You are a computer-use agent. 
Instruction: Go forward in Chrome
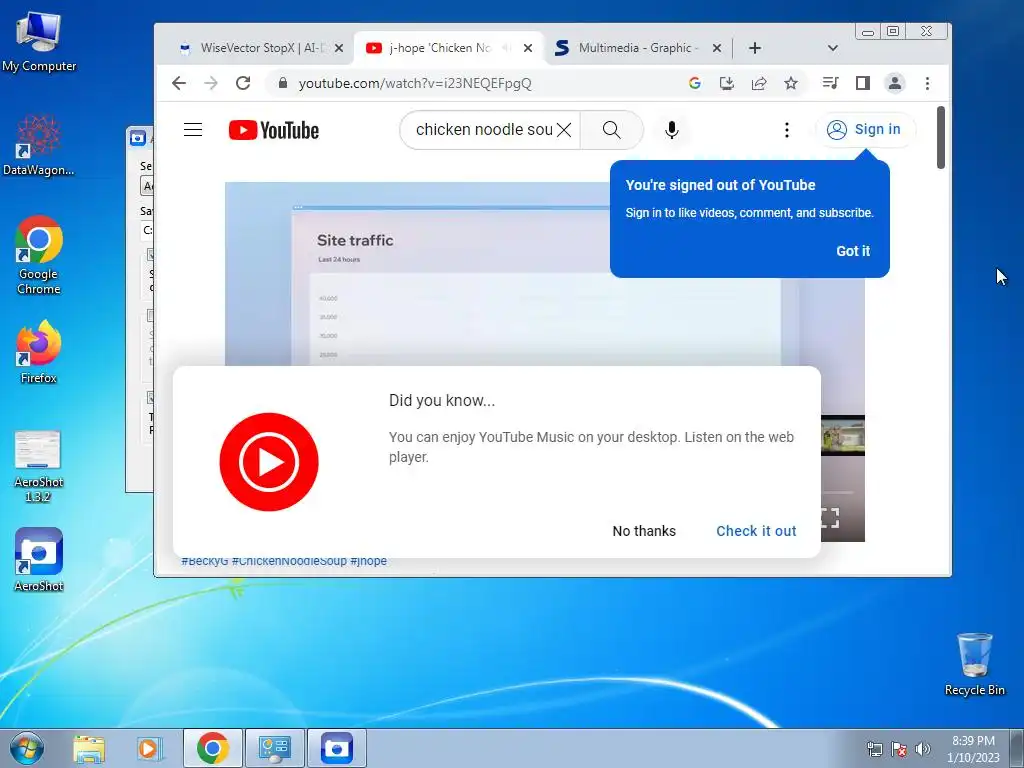[211, 83]
